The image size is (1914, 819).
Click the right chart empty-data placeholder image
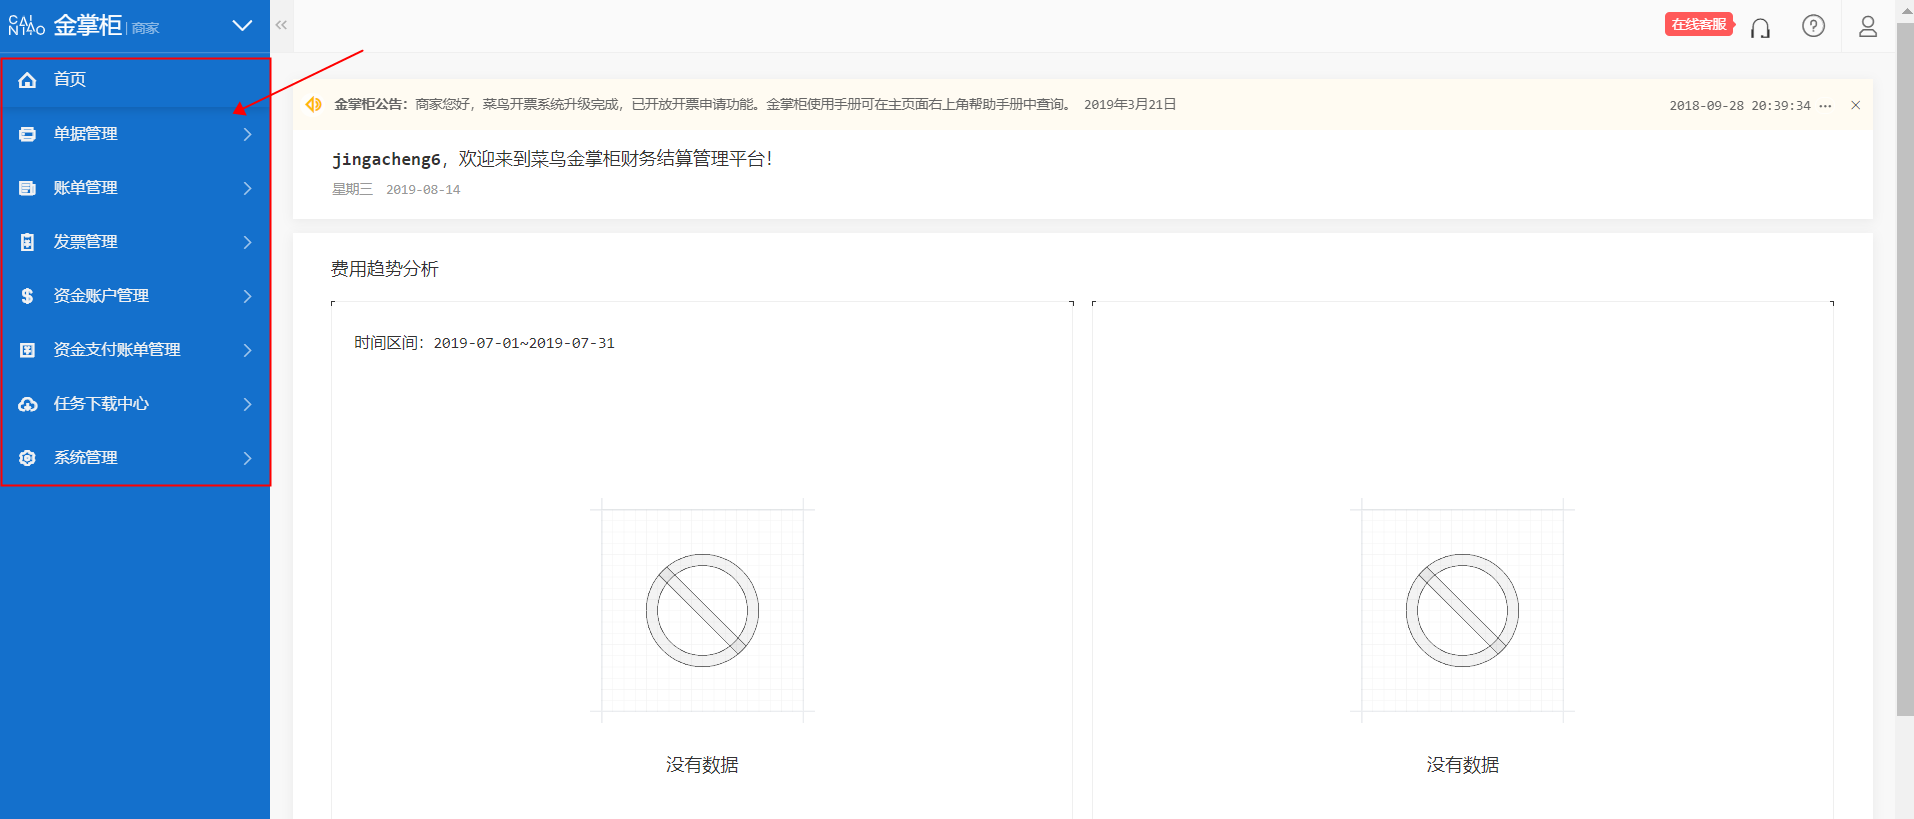click(x=1462, y=610)
